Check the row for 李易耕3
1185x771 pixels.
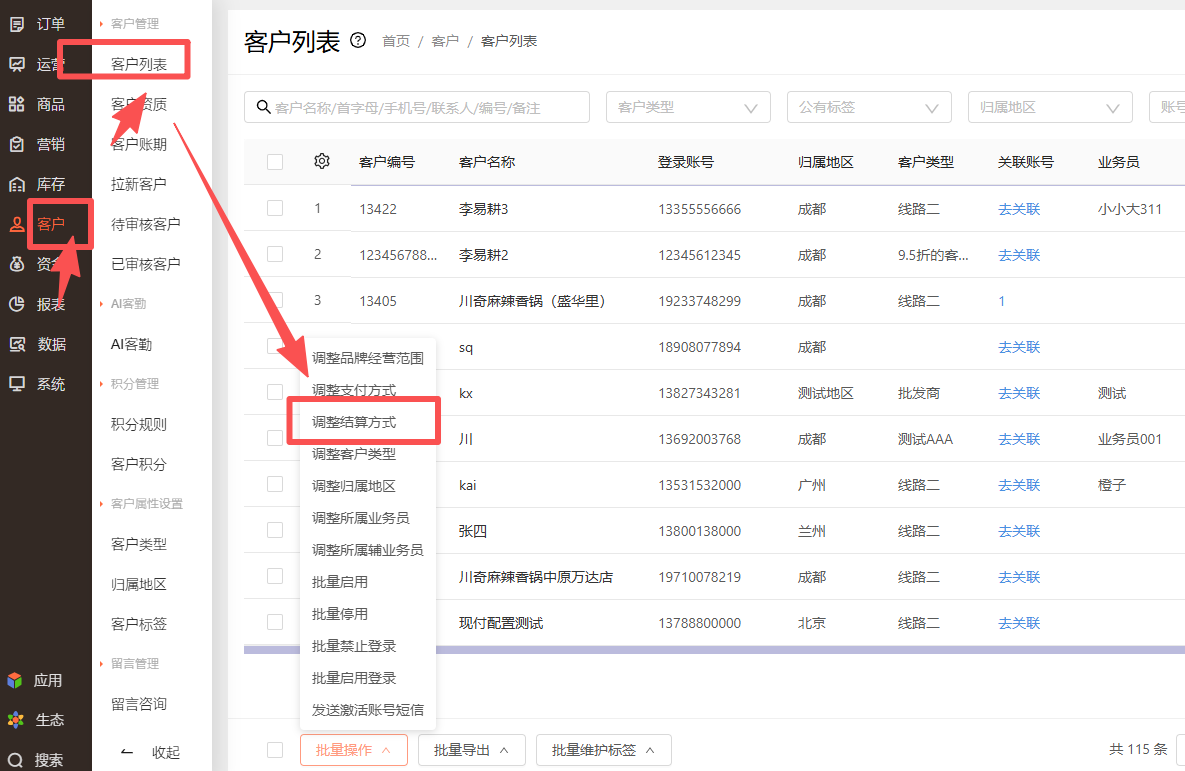[275, 208]
